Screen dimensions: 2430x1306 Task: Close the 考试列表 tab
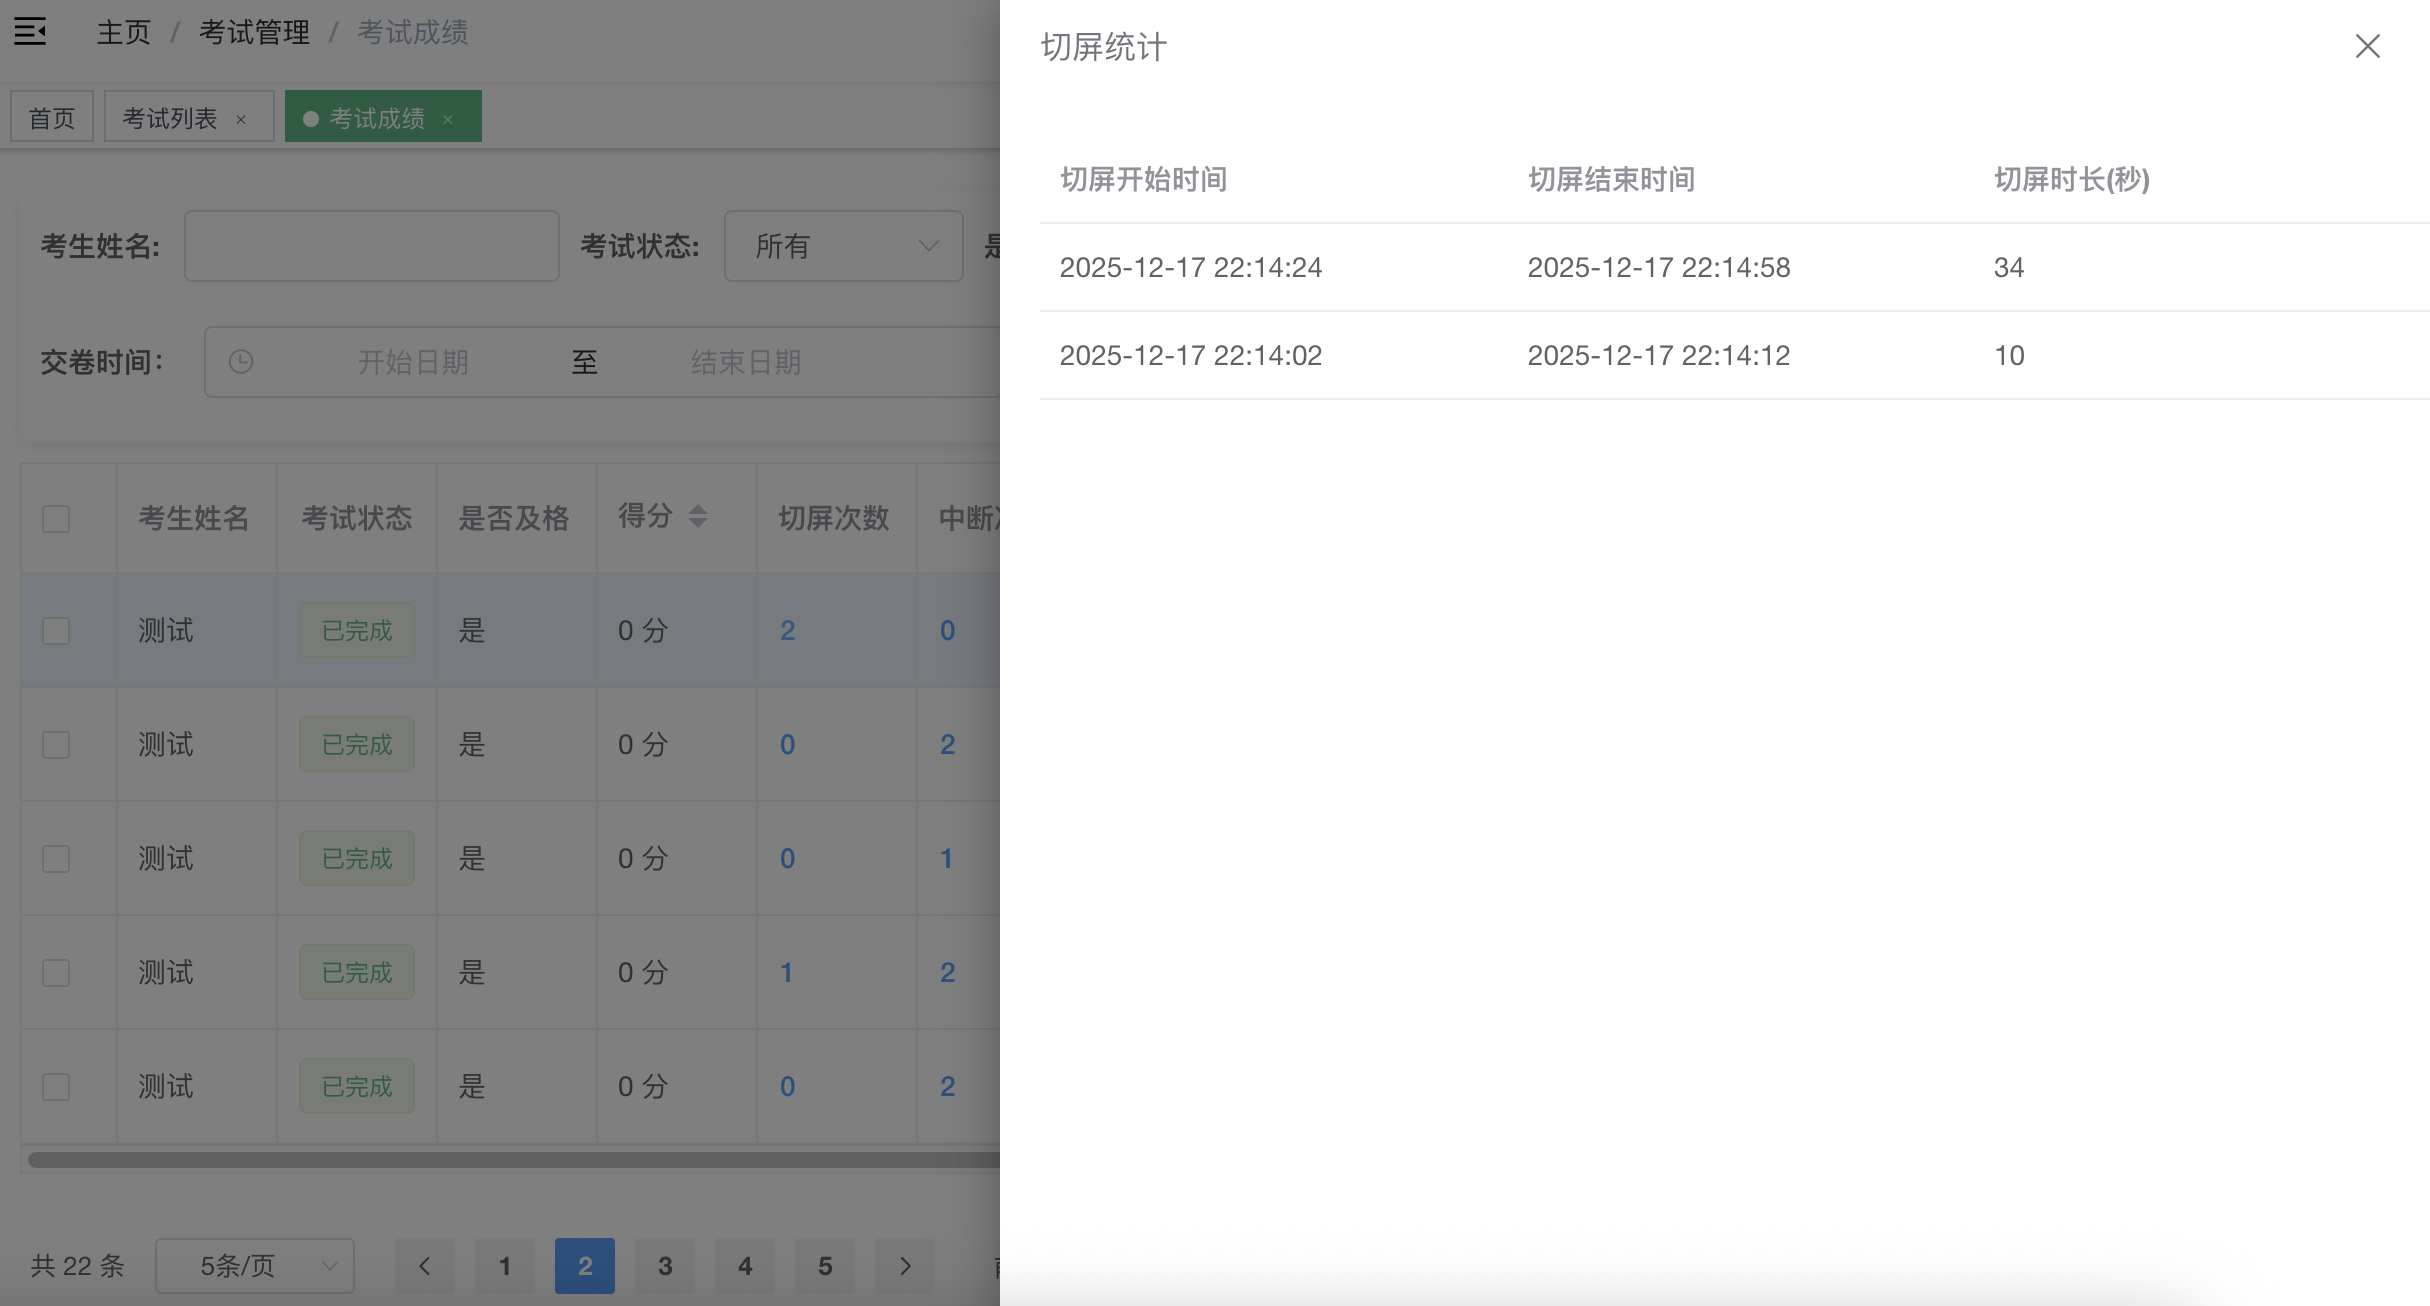point(241,118)
